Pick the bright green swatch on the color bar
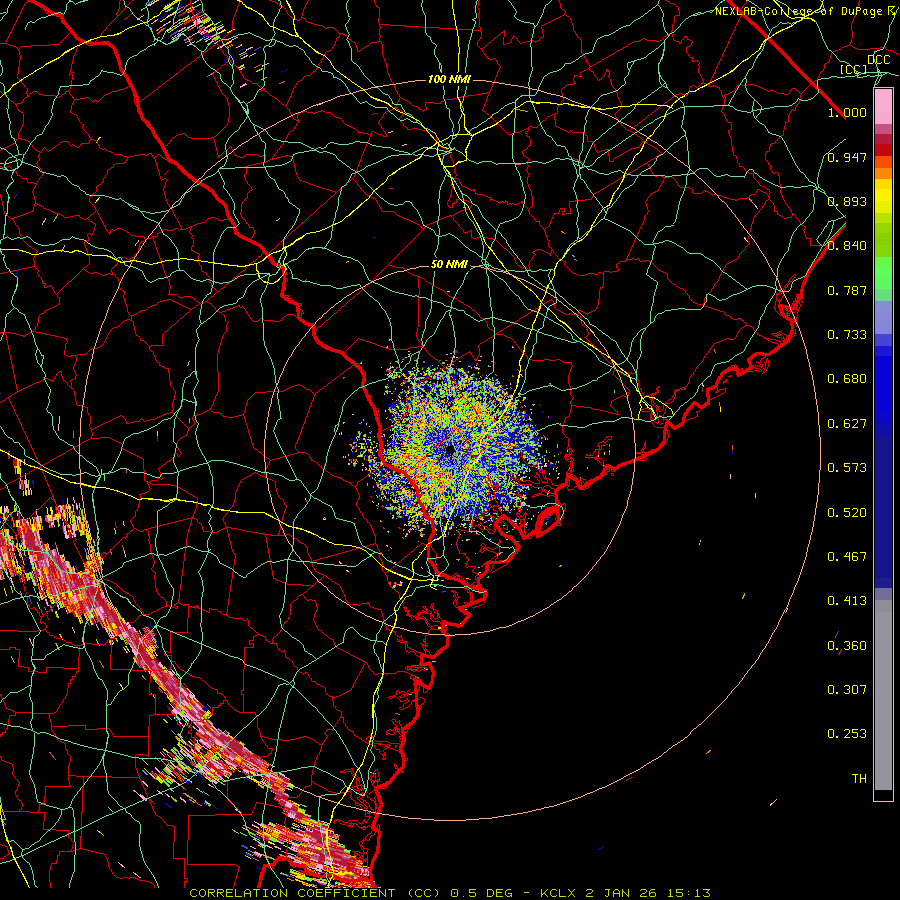 coord(883,273)
